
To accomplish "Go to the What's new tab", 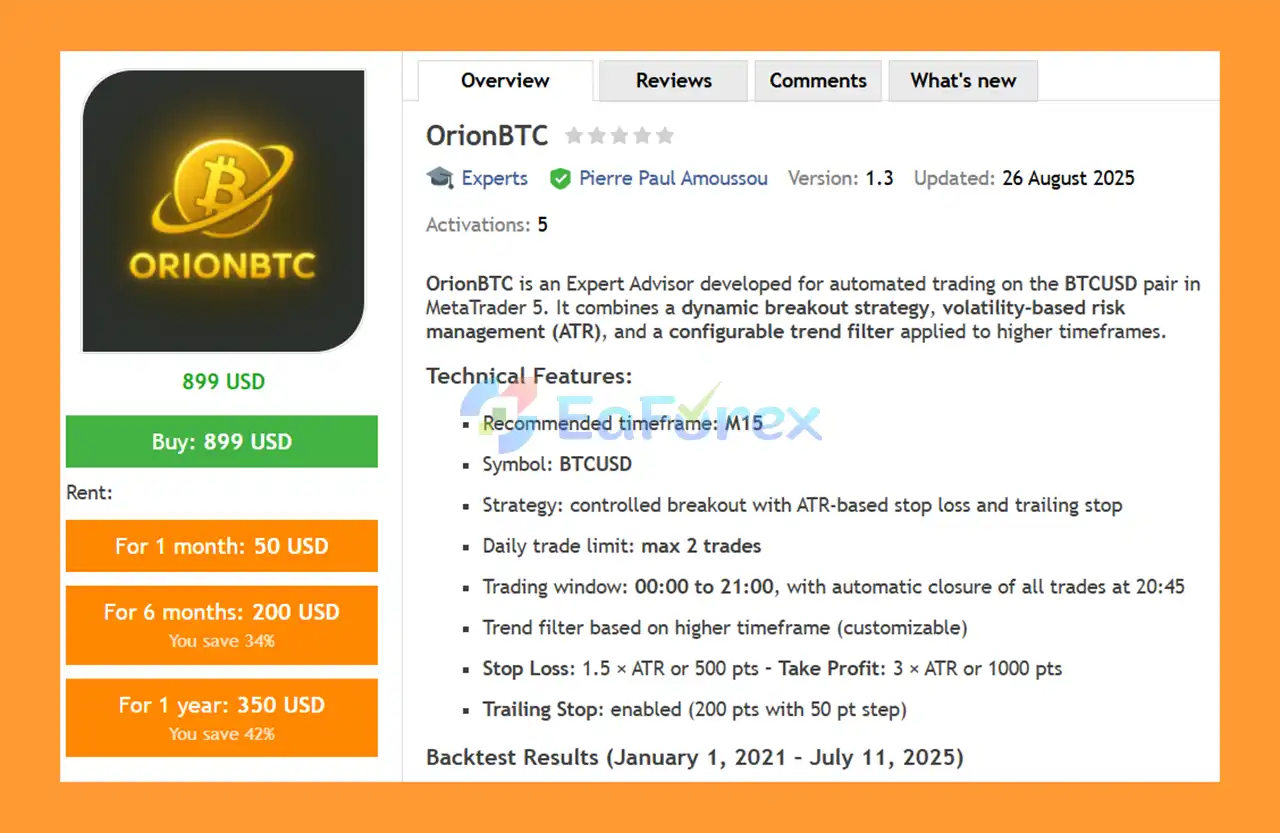I will tap(963, 81).
